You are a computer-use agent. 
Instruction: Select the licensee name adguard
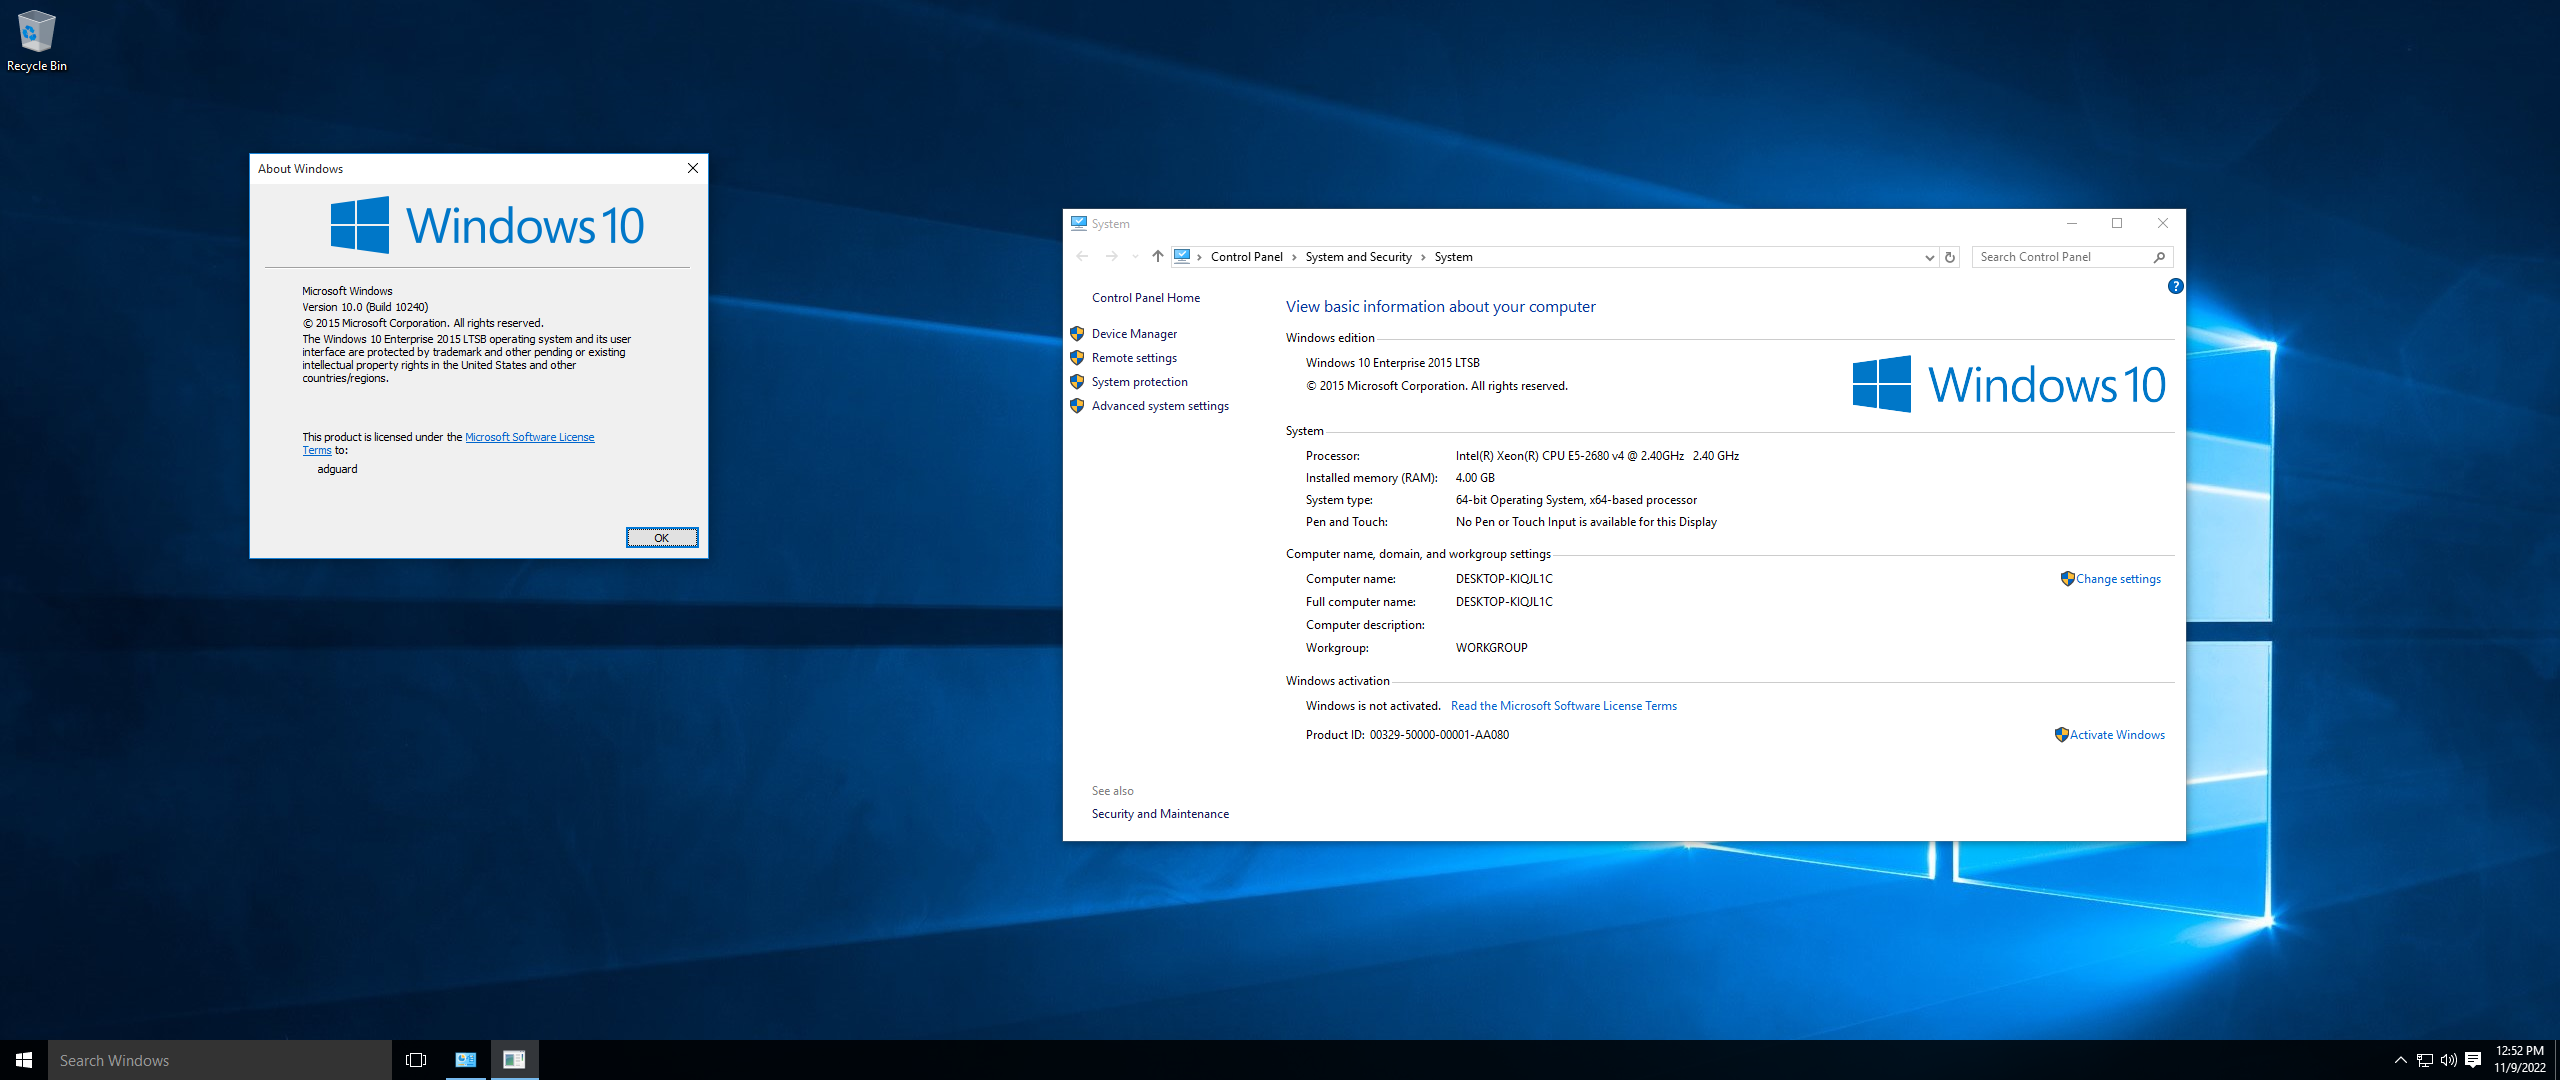point(337,469)
